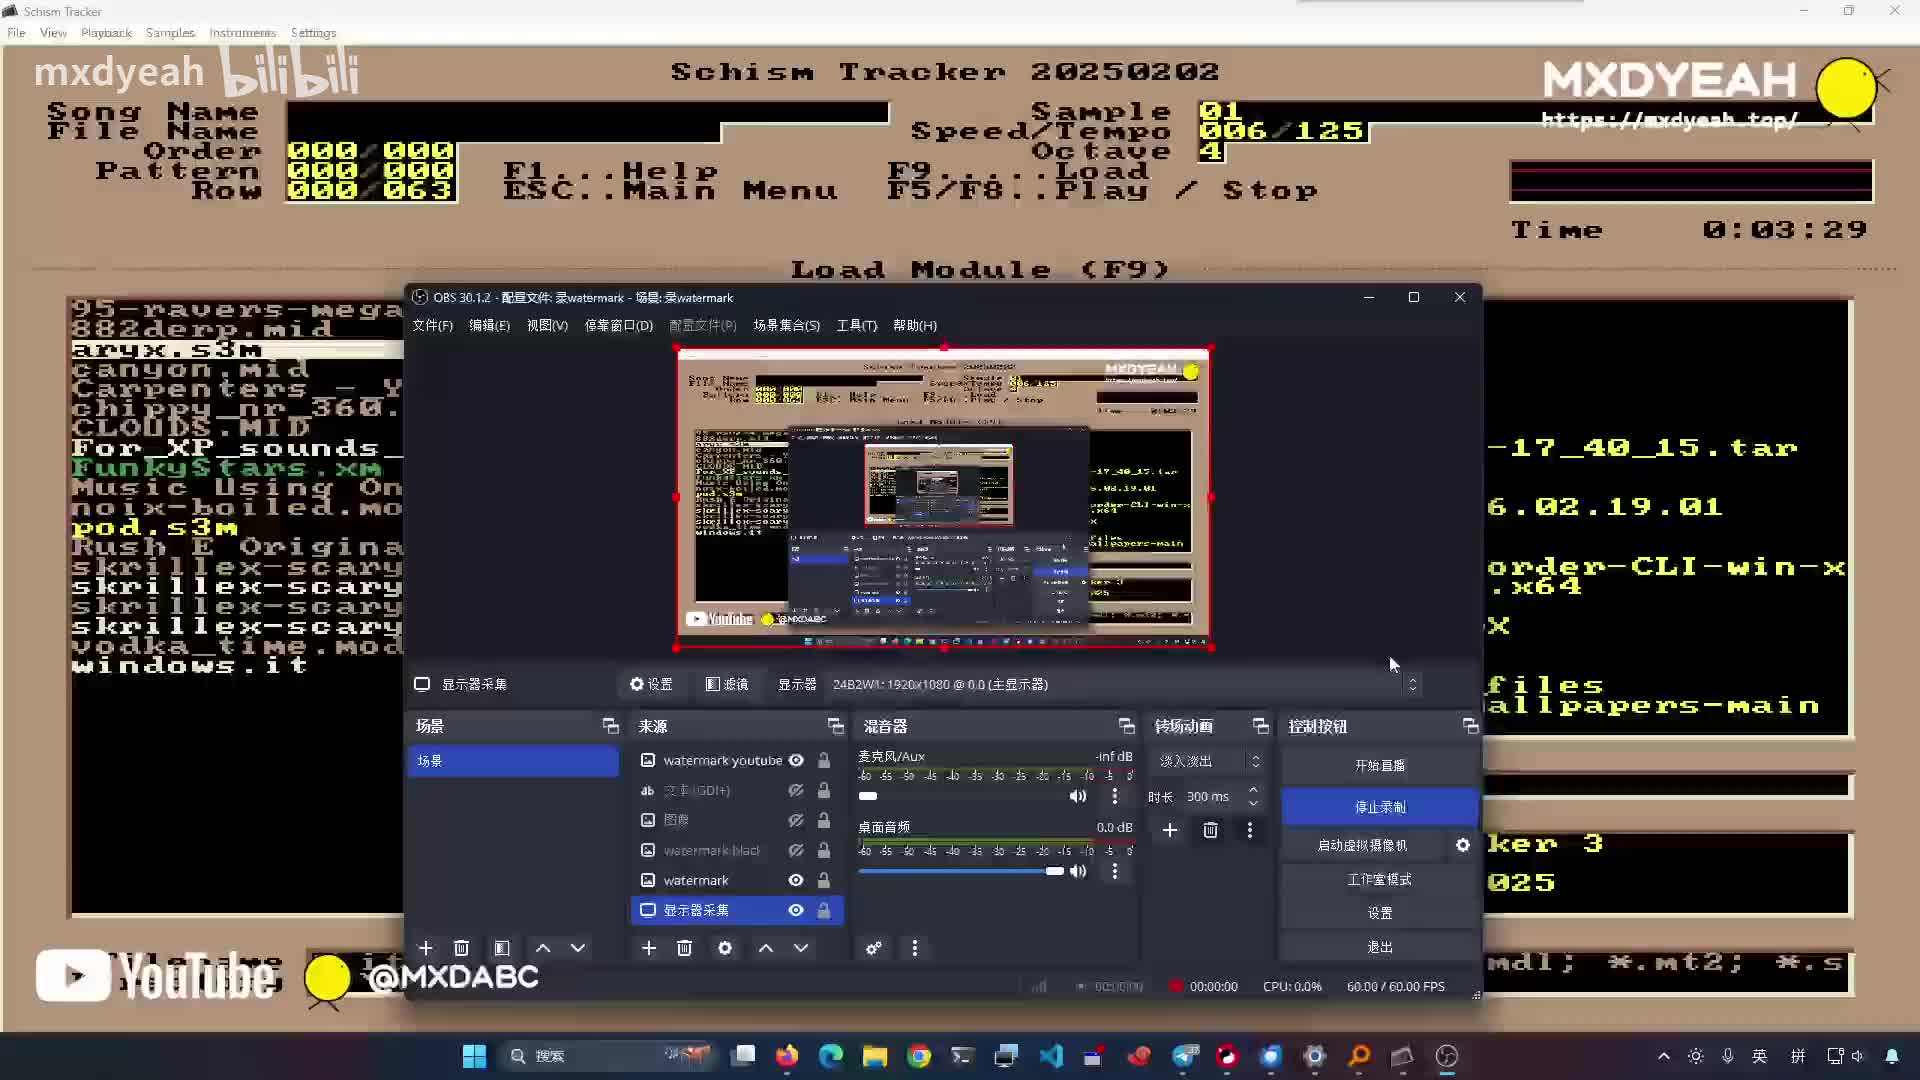This screenshot has width=1920, height=1080.
Task: Add transition with plus icon
Action: [1170, 830]
